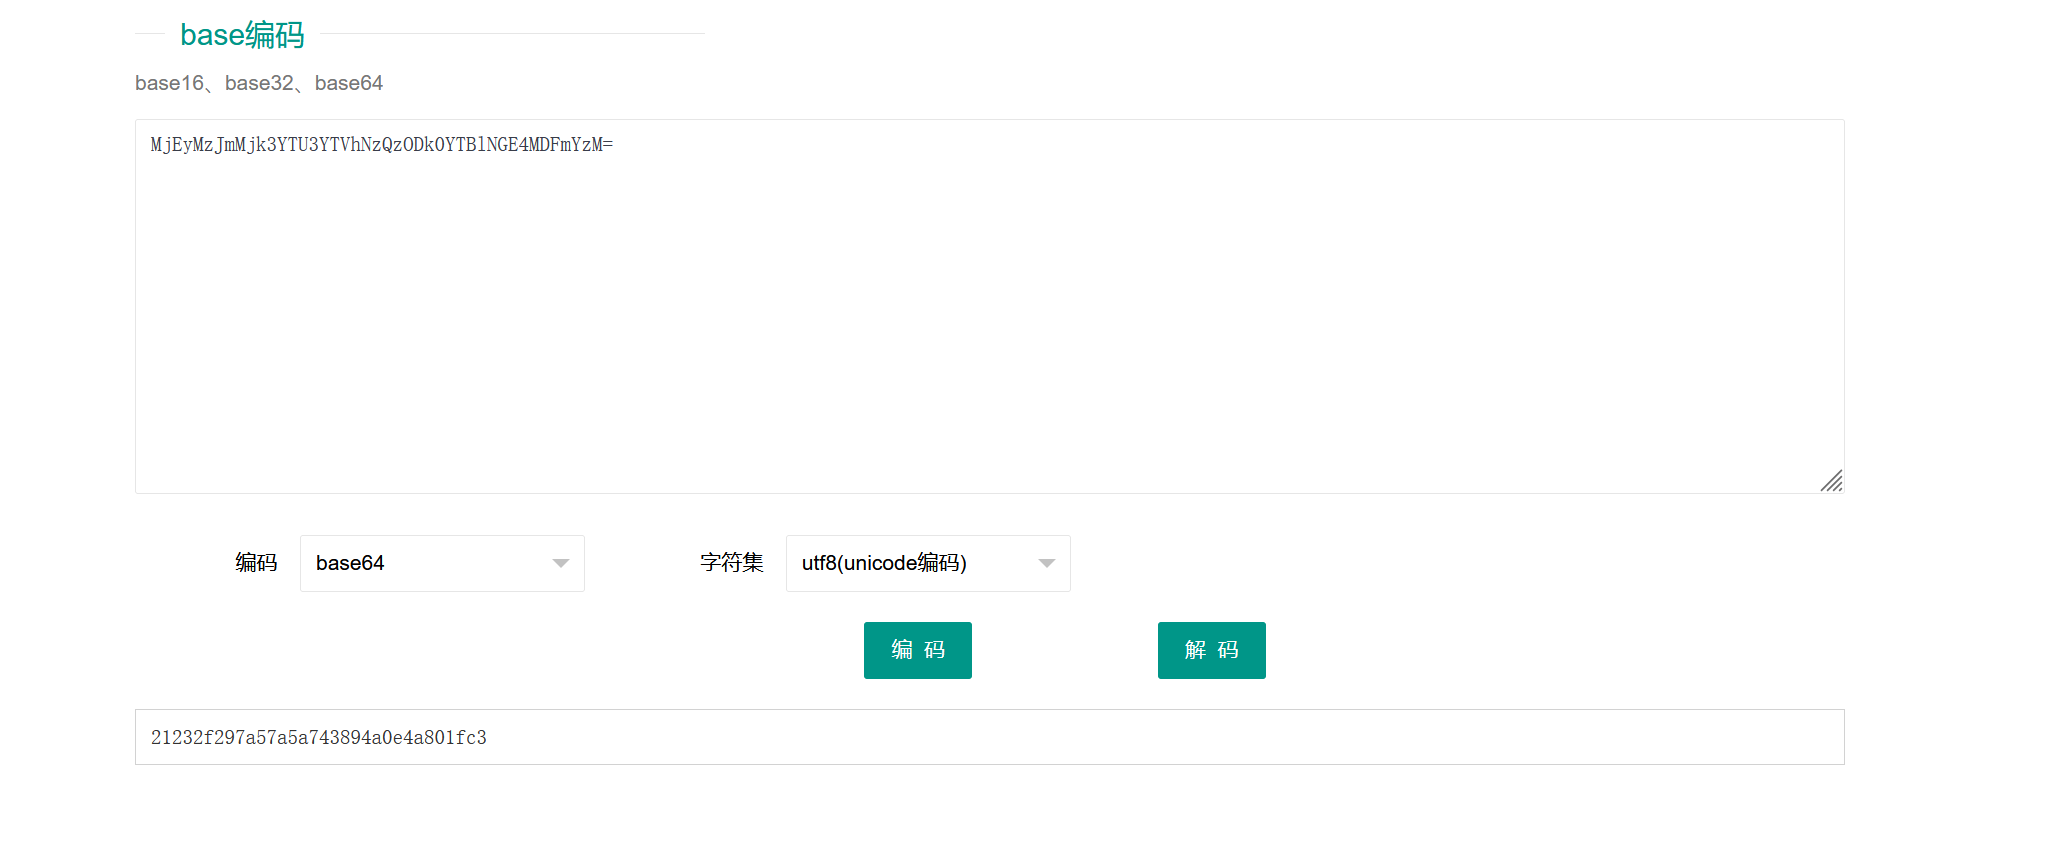Screen dimensions: 2061x867
Task: Click the 字符集 label
Action: coord(732,563)
